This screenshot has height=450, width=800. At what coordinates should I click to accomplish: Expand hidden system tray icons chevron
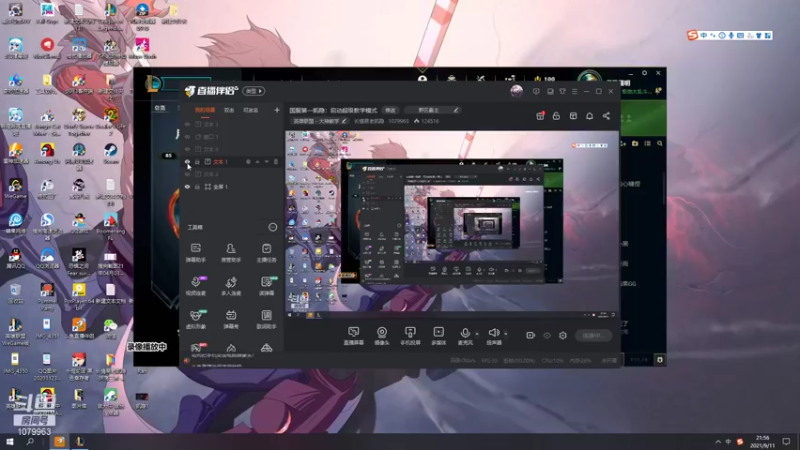click(718, 442)
